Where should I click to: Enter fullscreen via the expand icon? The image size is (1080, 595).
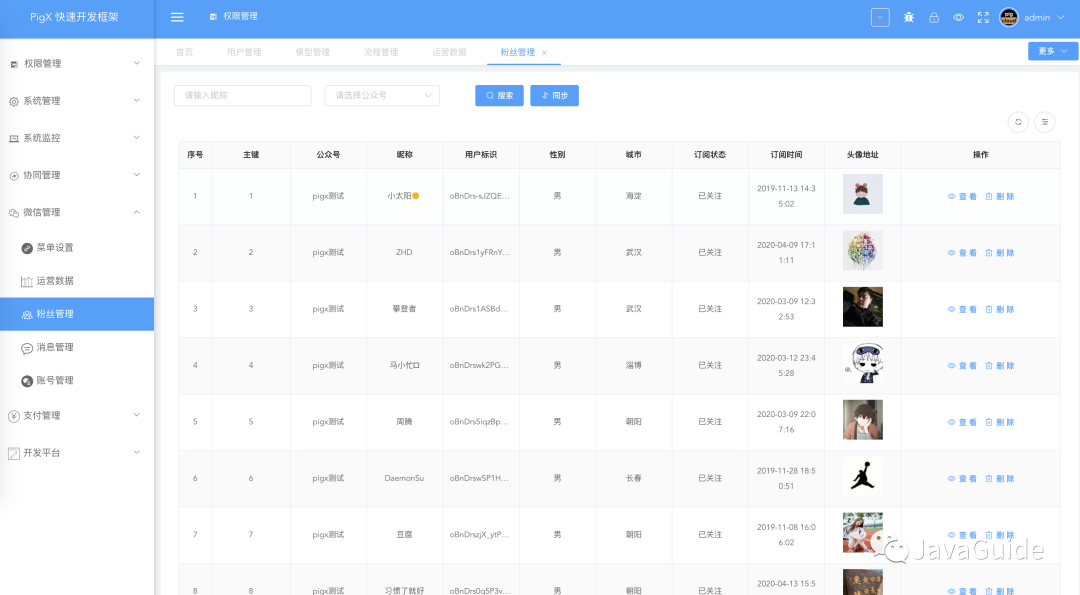[x=982, y=17]
